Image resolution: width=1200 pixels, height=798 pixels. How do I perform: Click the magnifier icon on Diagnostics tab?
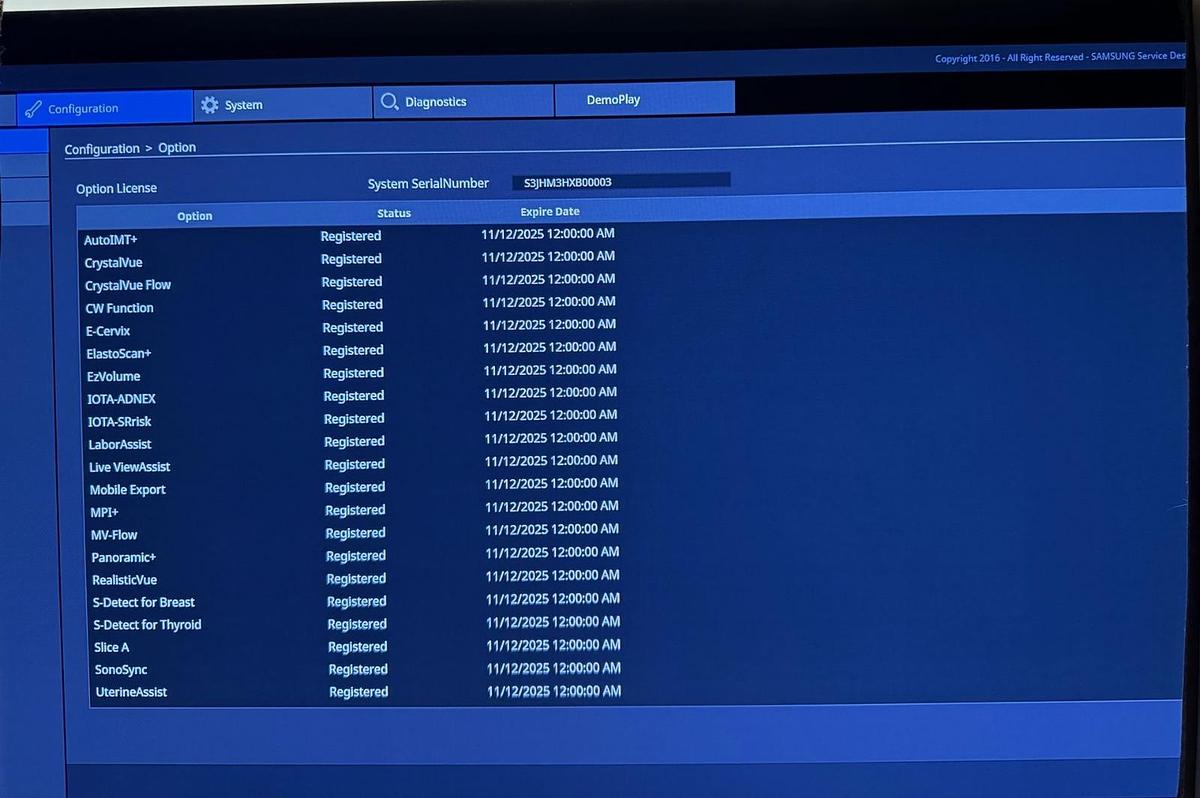(389, 102)
